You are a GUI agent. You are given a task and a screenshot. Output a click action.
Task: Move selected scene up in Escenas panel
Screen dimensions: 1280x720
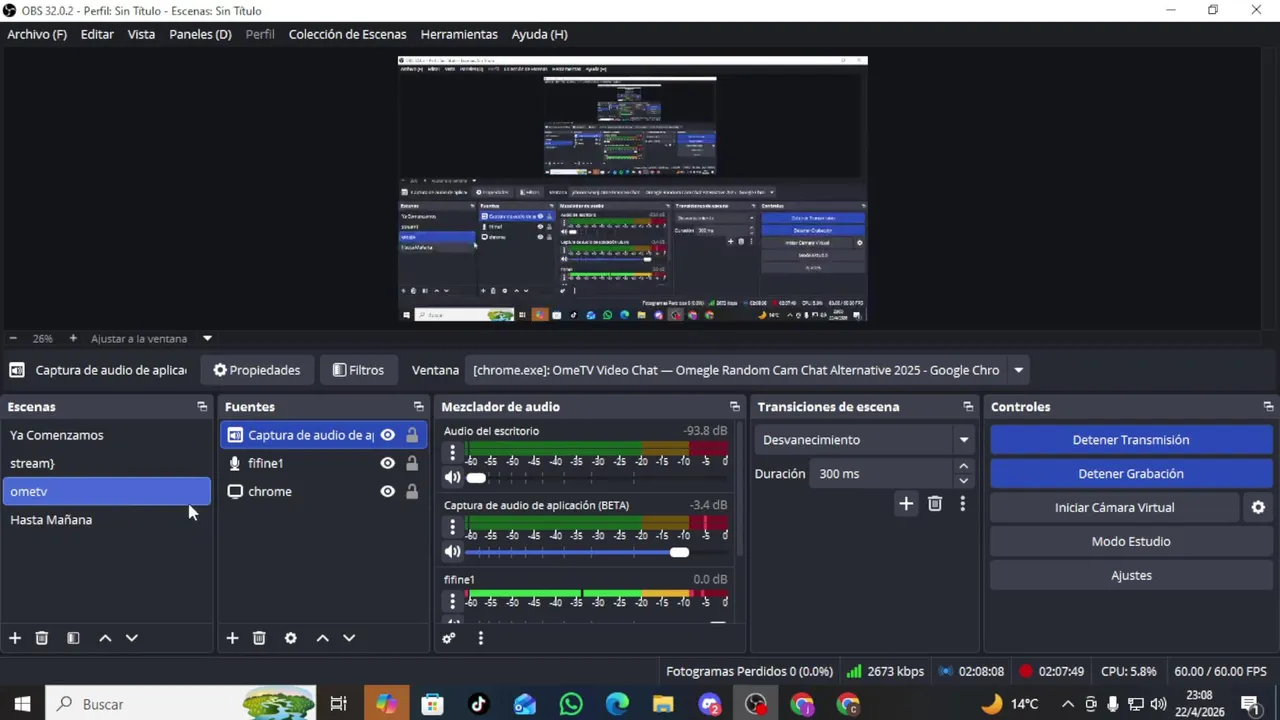pyautogui.click(x=105, y=638)
